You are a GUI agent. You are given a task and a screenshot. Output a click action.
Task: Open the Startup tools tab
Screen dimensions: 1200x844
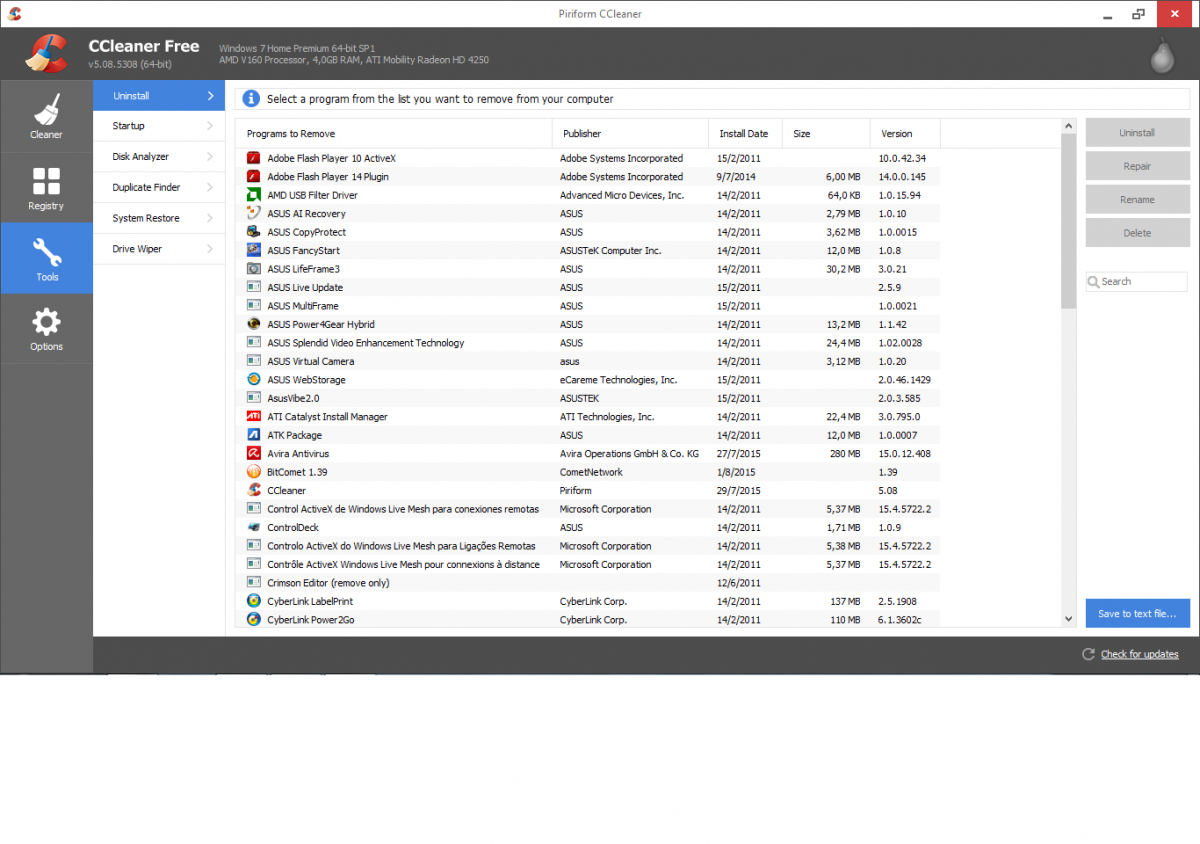[x=159, y=126]
